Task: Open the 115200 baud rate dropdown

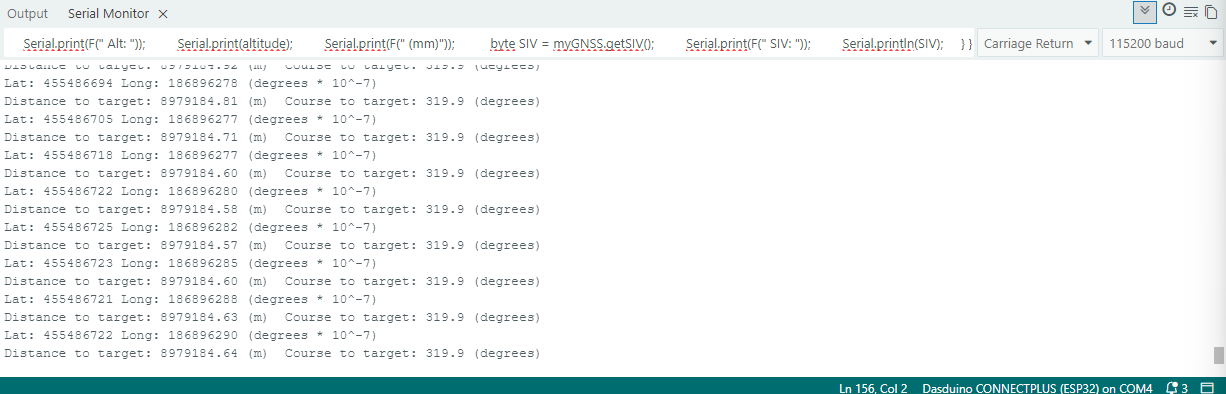Action: (x=1163, y=44)
